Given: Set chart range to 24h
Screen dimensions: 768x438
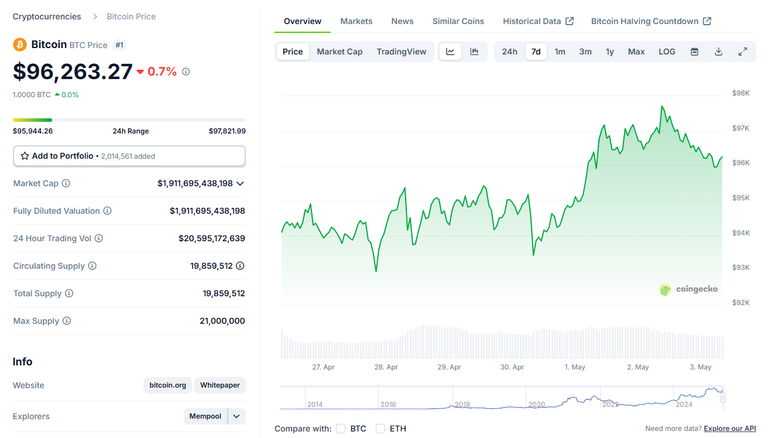Looking at the screenshot, I should point(509,51).
